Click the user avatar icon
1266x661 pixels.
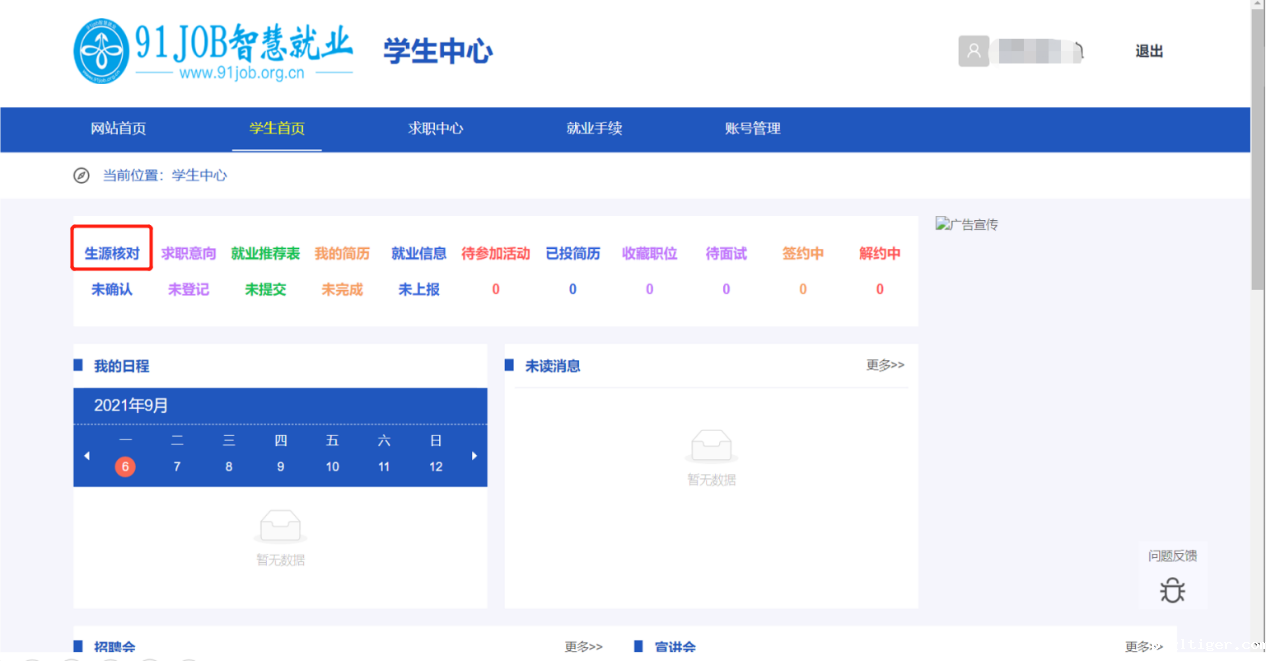coord(973,51)
